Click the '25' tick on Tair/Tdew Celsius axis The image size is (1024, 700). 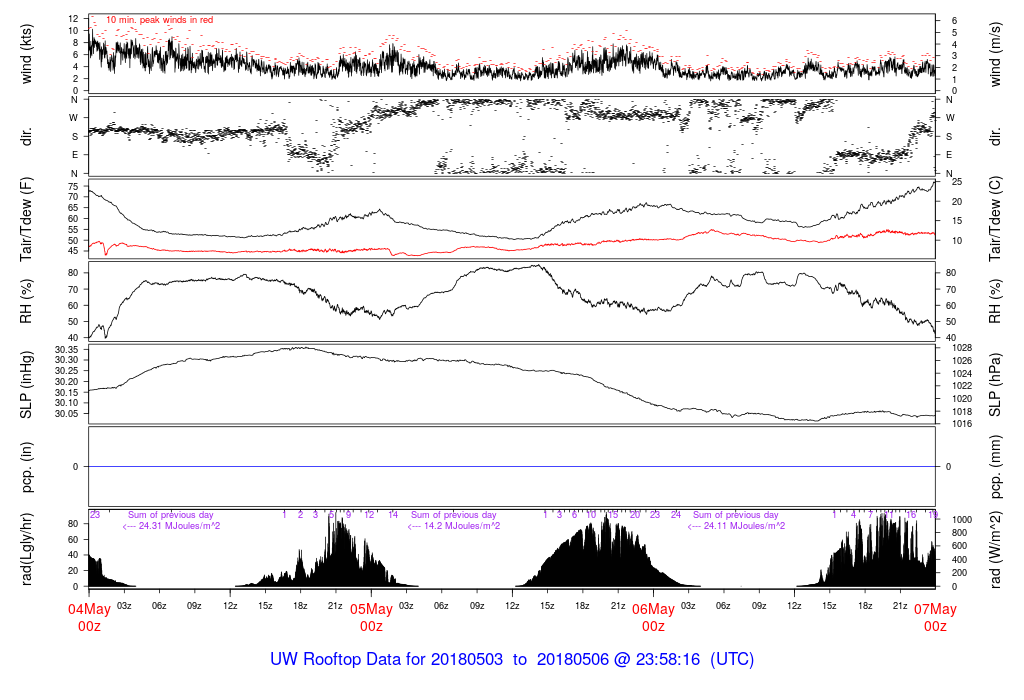pyautogui.click(x=957, y=182)
